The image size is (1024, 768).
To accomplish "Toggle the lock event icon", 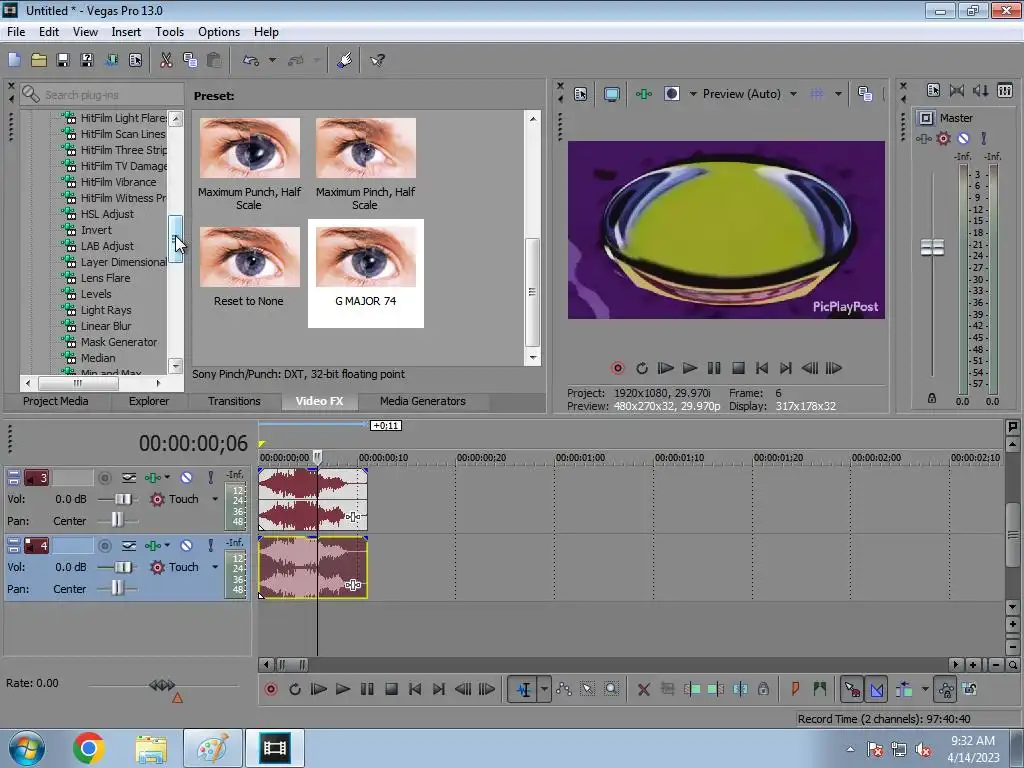I will (x=763, y=689).
